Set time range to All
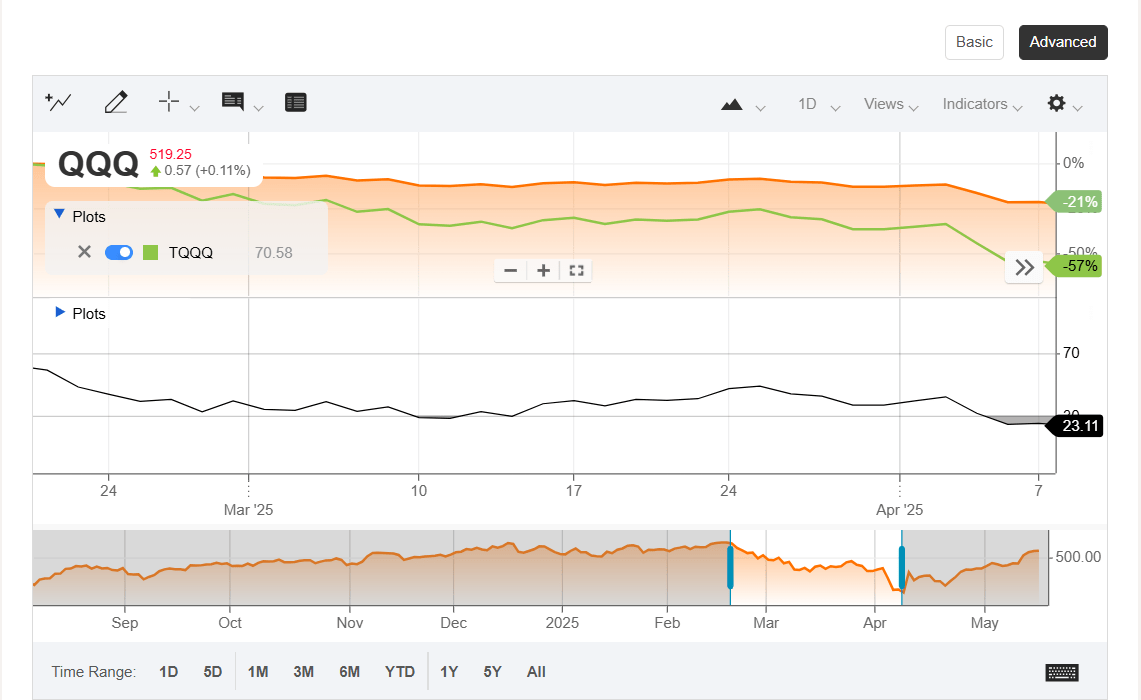Viewport: 1141px width, 700px height. (x=536, y=672)
